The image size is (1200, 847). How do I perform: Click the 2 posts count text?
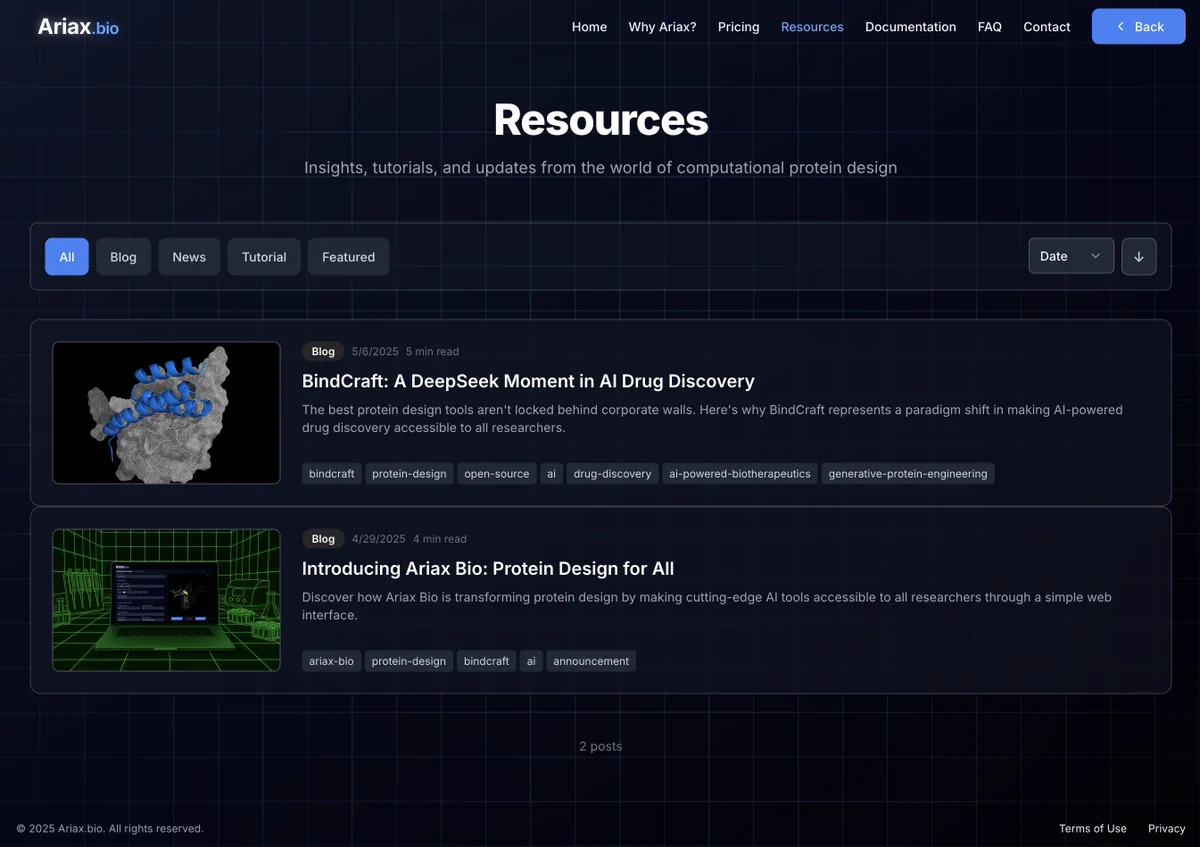(601, 746)
